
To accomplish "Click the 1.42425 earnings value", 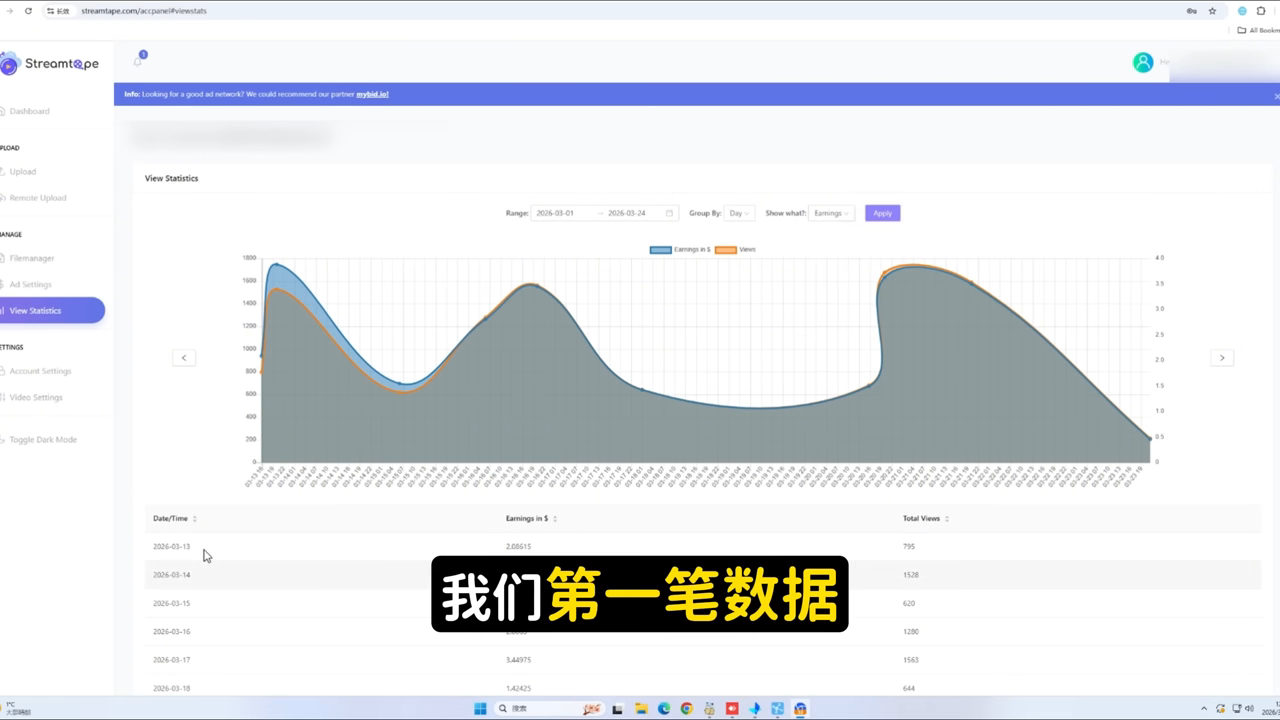I will 518,688.
